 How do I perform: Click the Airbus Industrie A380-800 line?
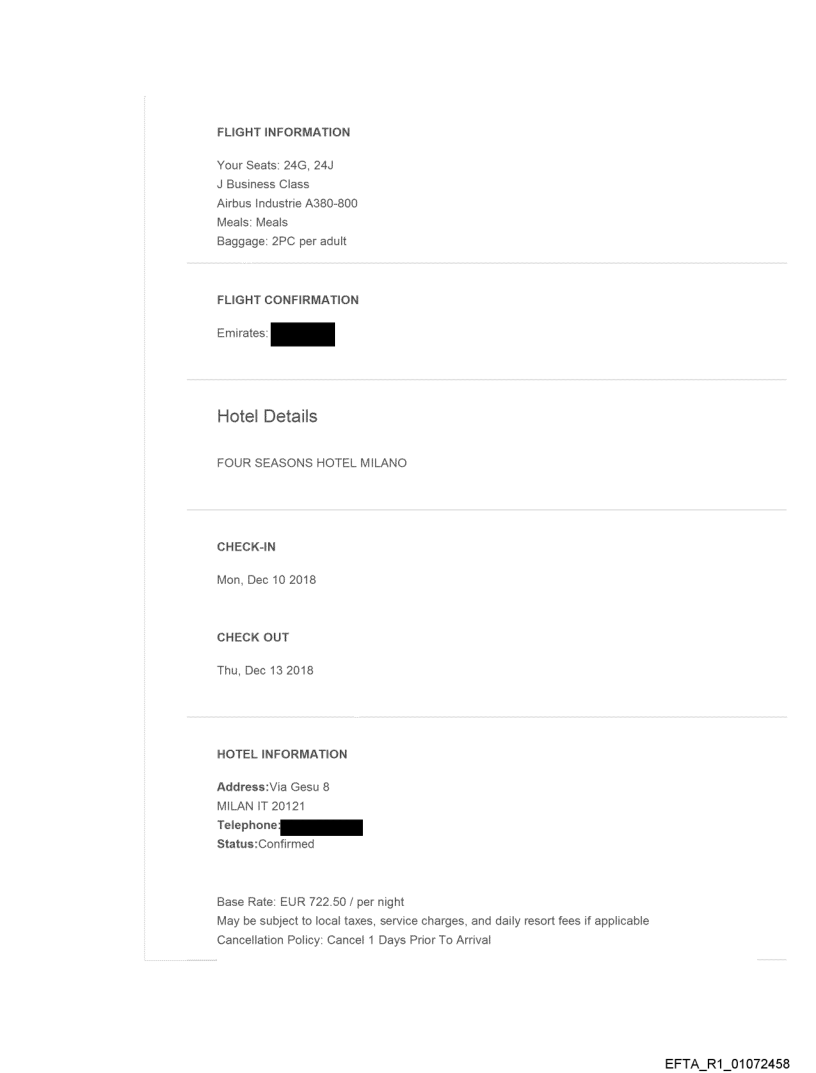(x=287, y=203)
